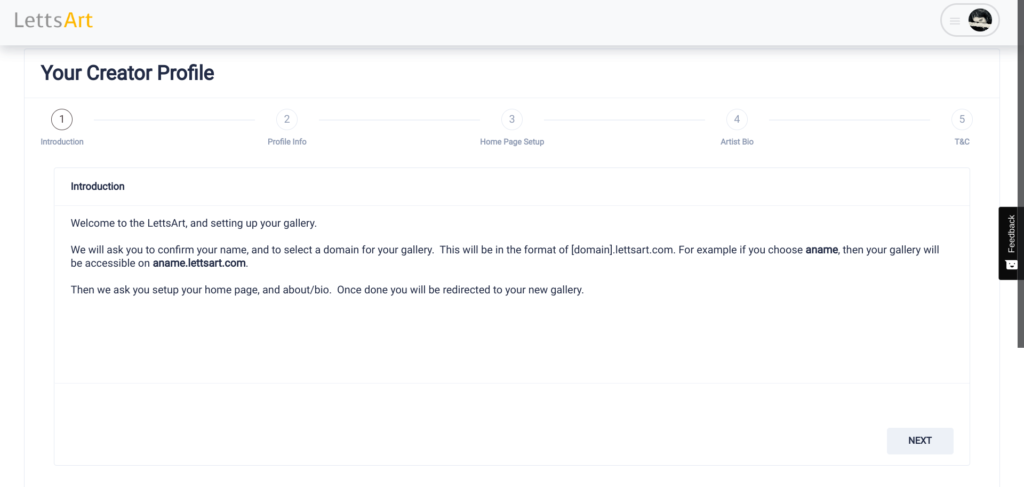Image resolution: width=1024 pixels, height=487 pixels.
Task: Click the NEXT button
Action: coord(920,441)
